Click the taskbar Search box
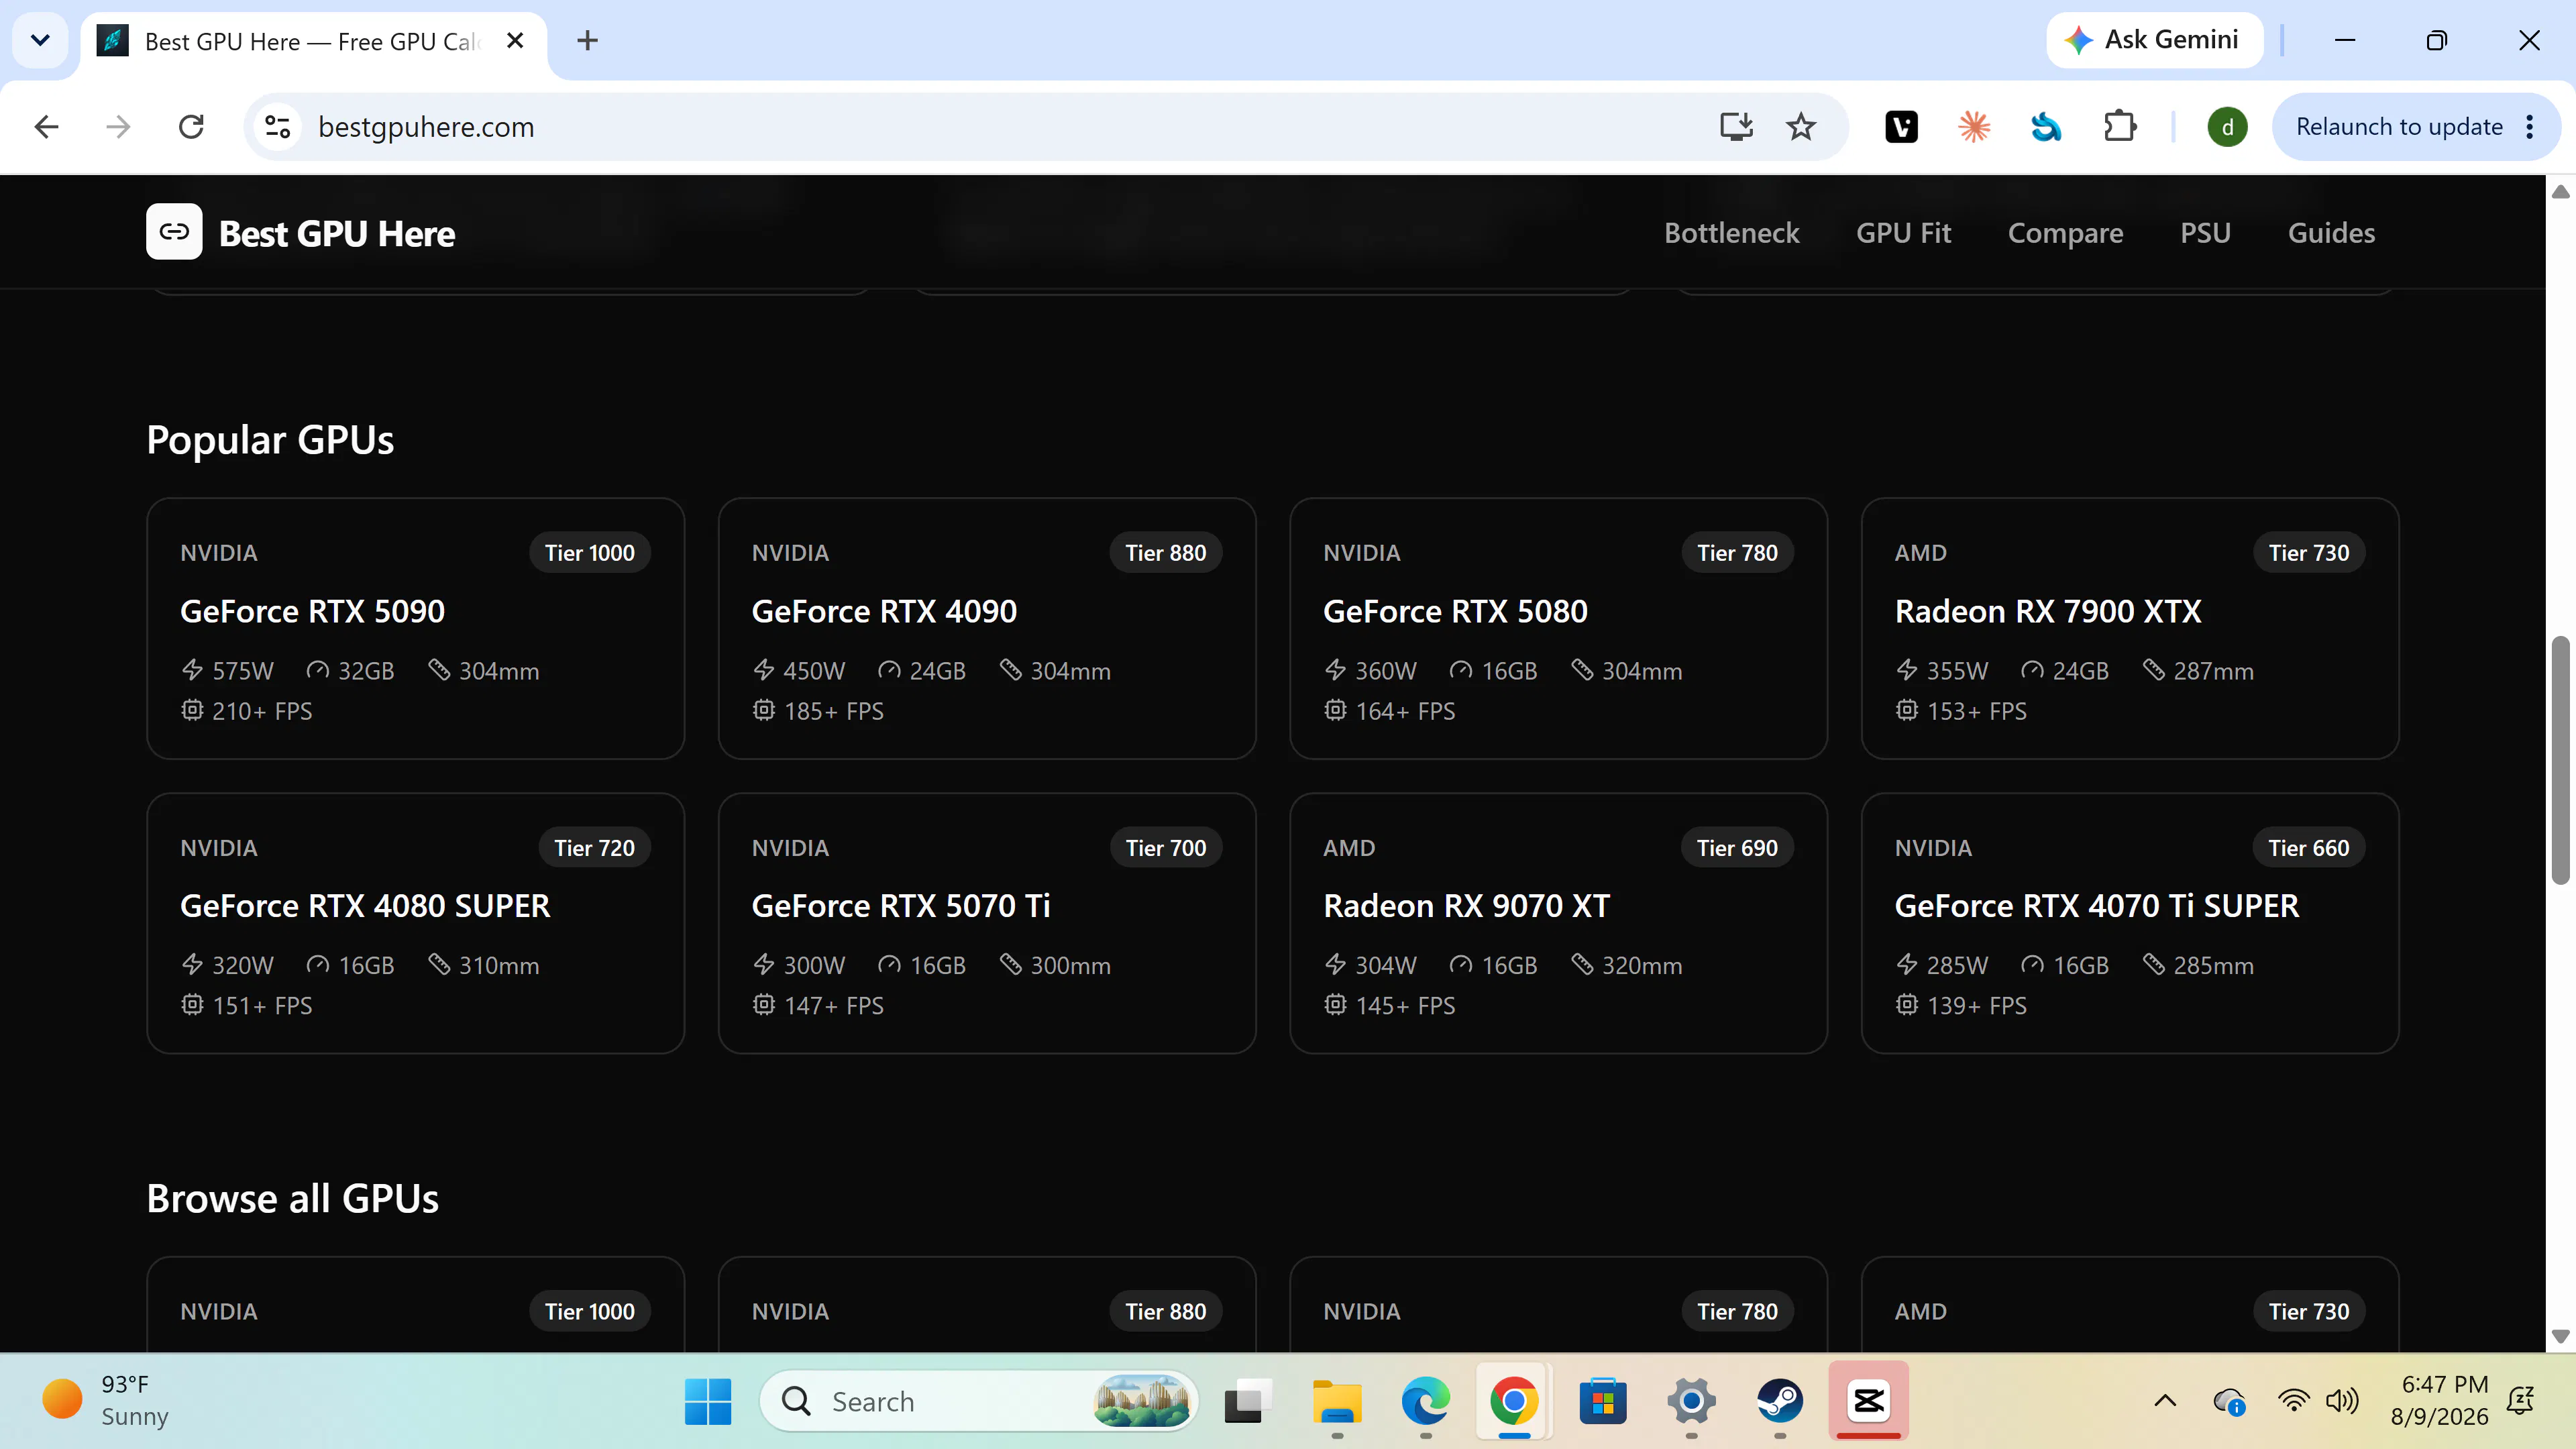The image size is (2576, 1449). [980, 1401]
